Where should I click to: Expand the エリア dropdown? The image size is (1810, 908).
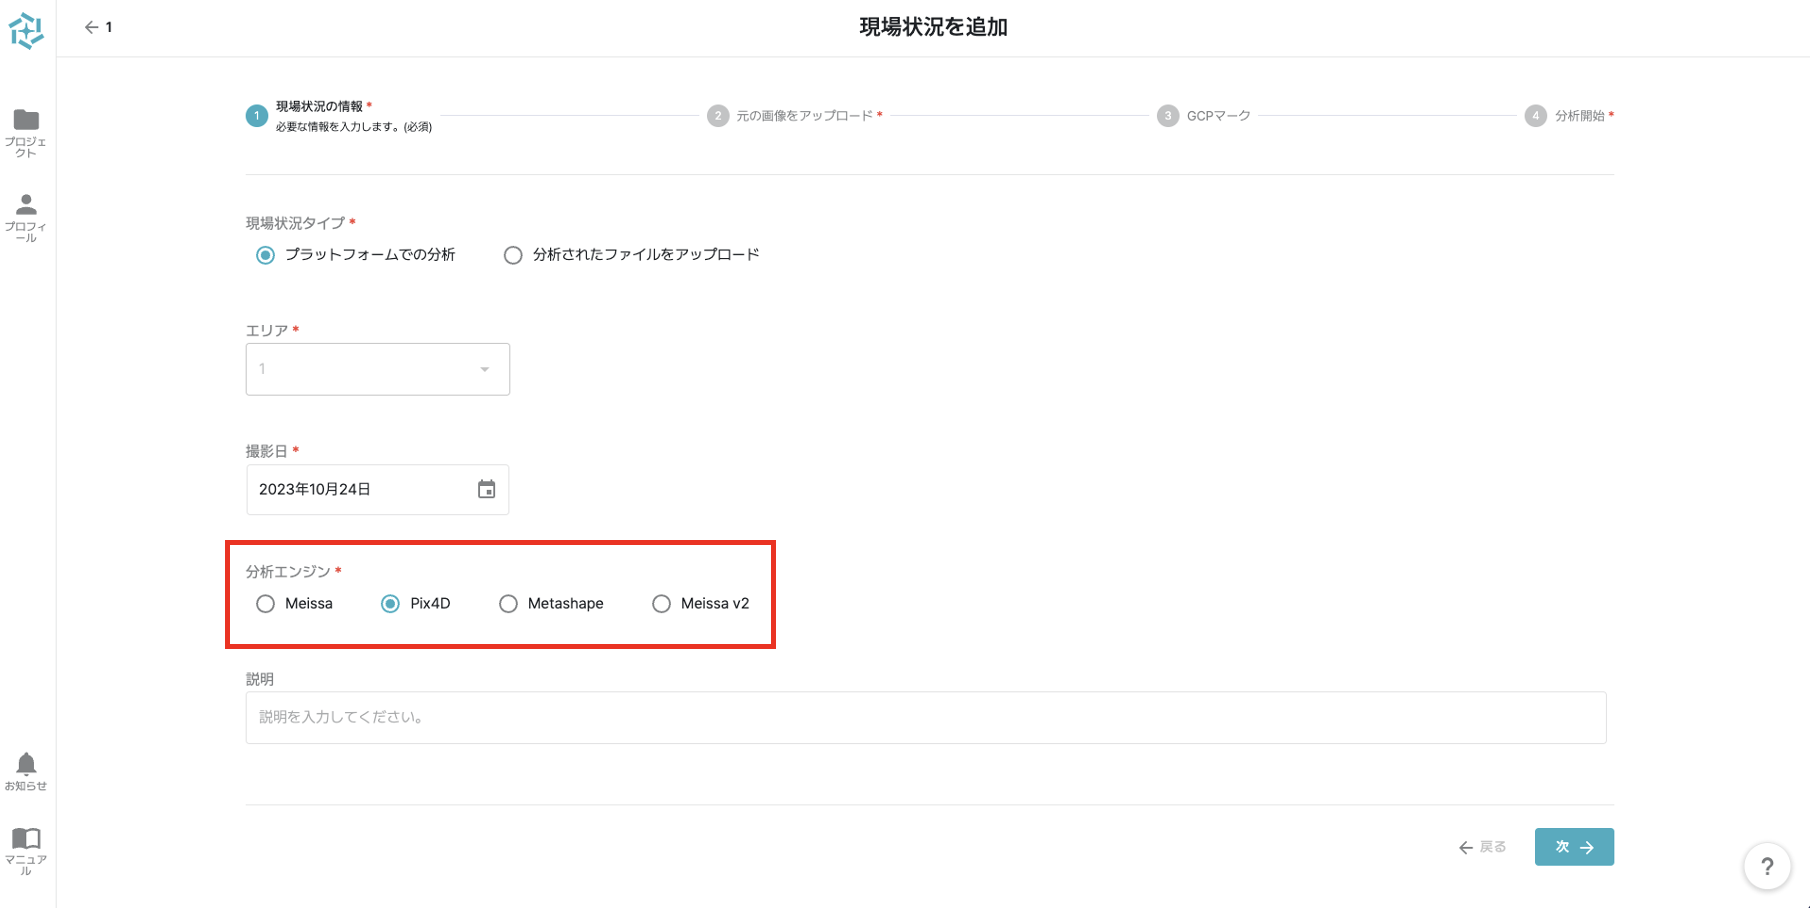tap(378, 369)
